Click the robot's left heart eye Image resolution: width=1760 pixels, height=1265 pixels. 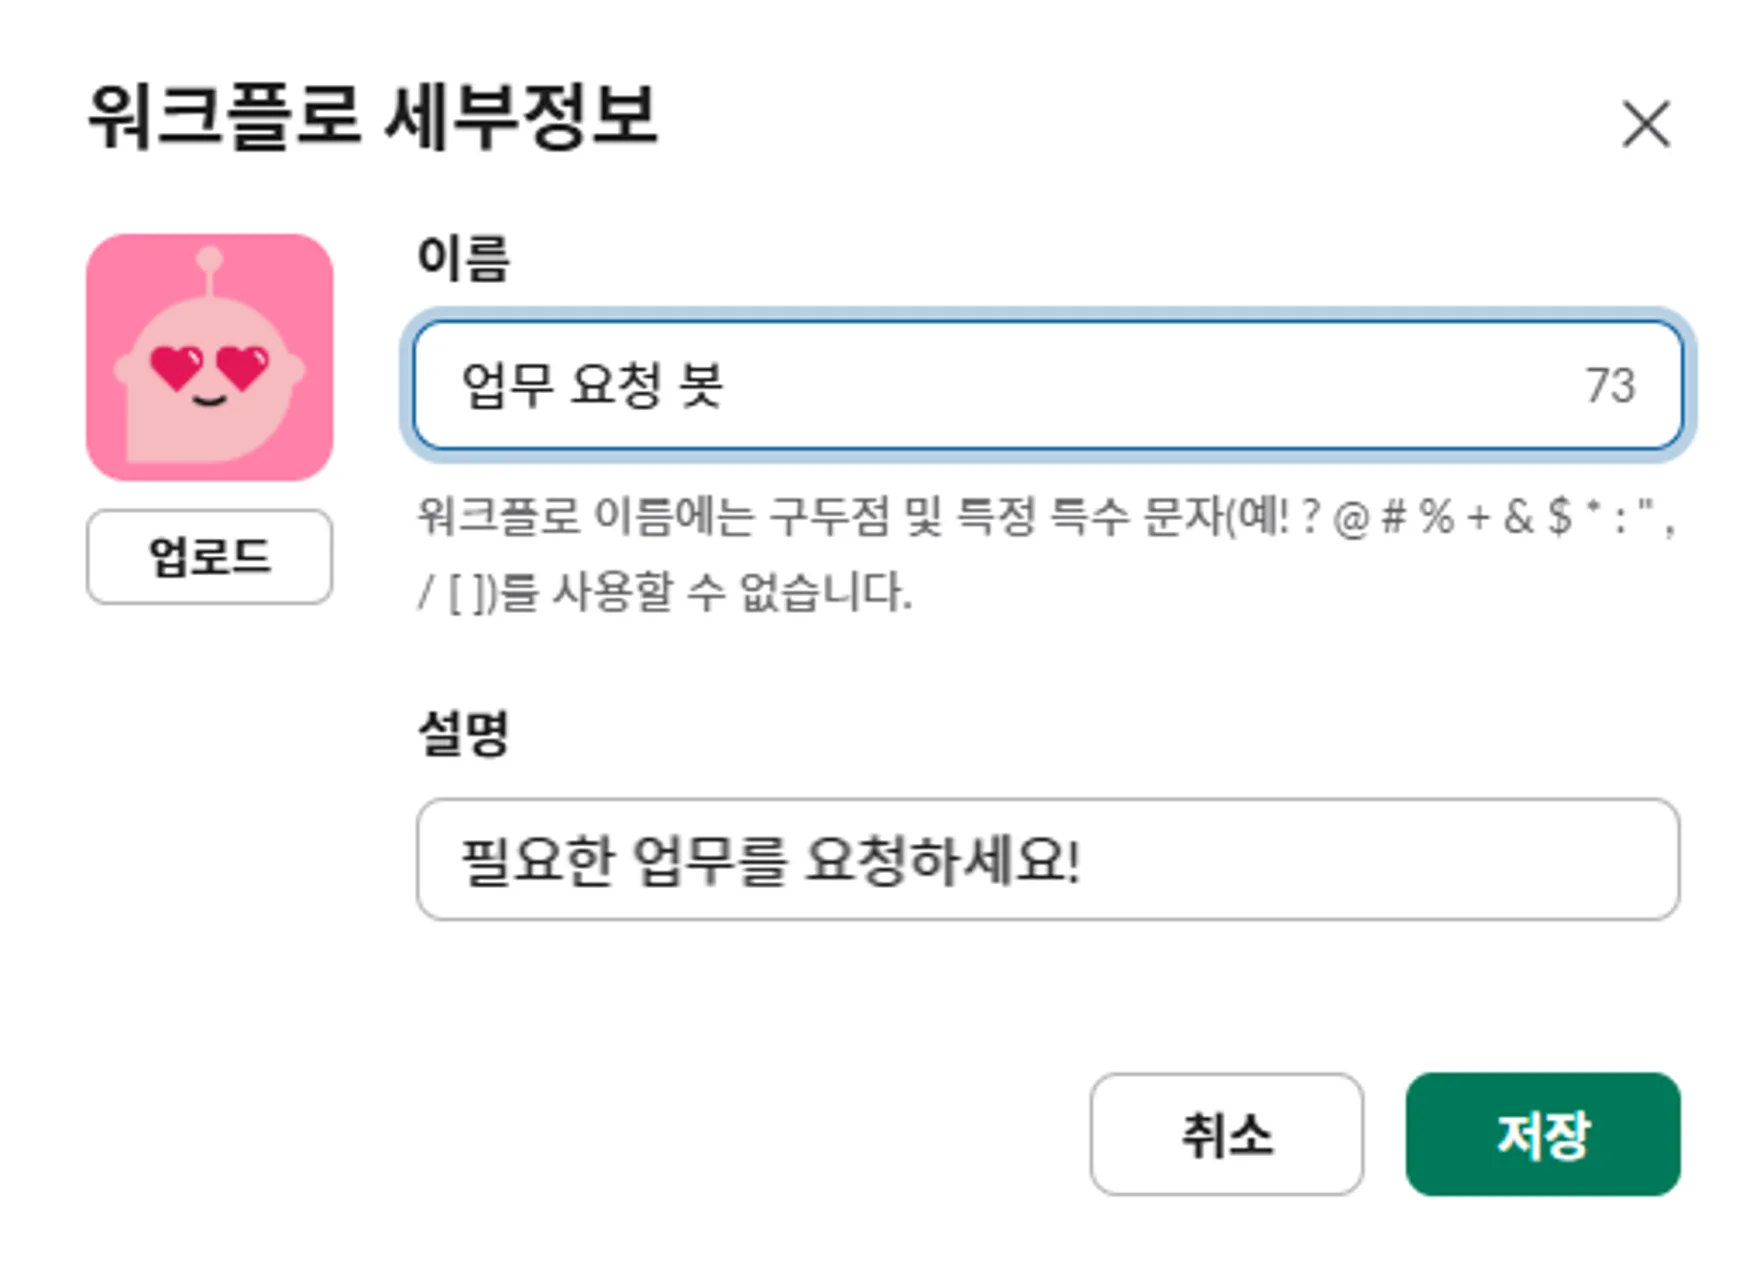176,366
